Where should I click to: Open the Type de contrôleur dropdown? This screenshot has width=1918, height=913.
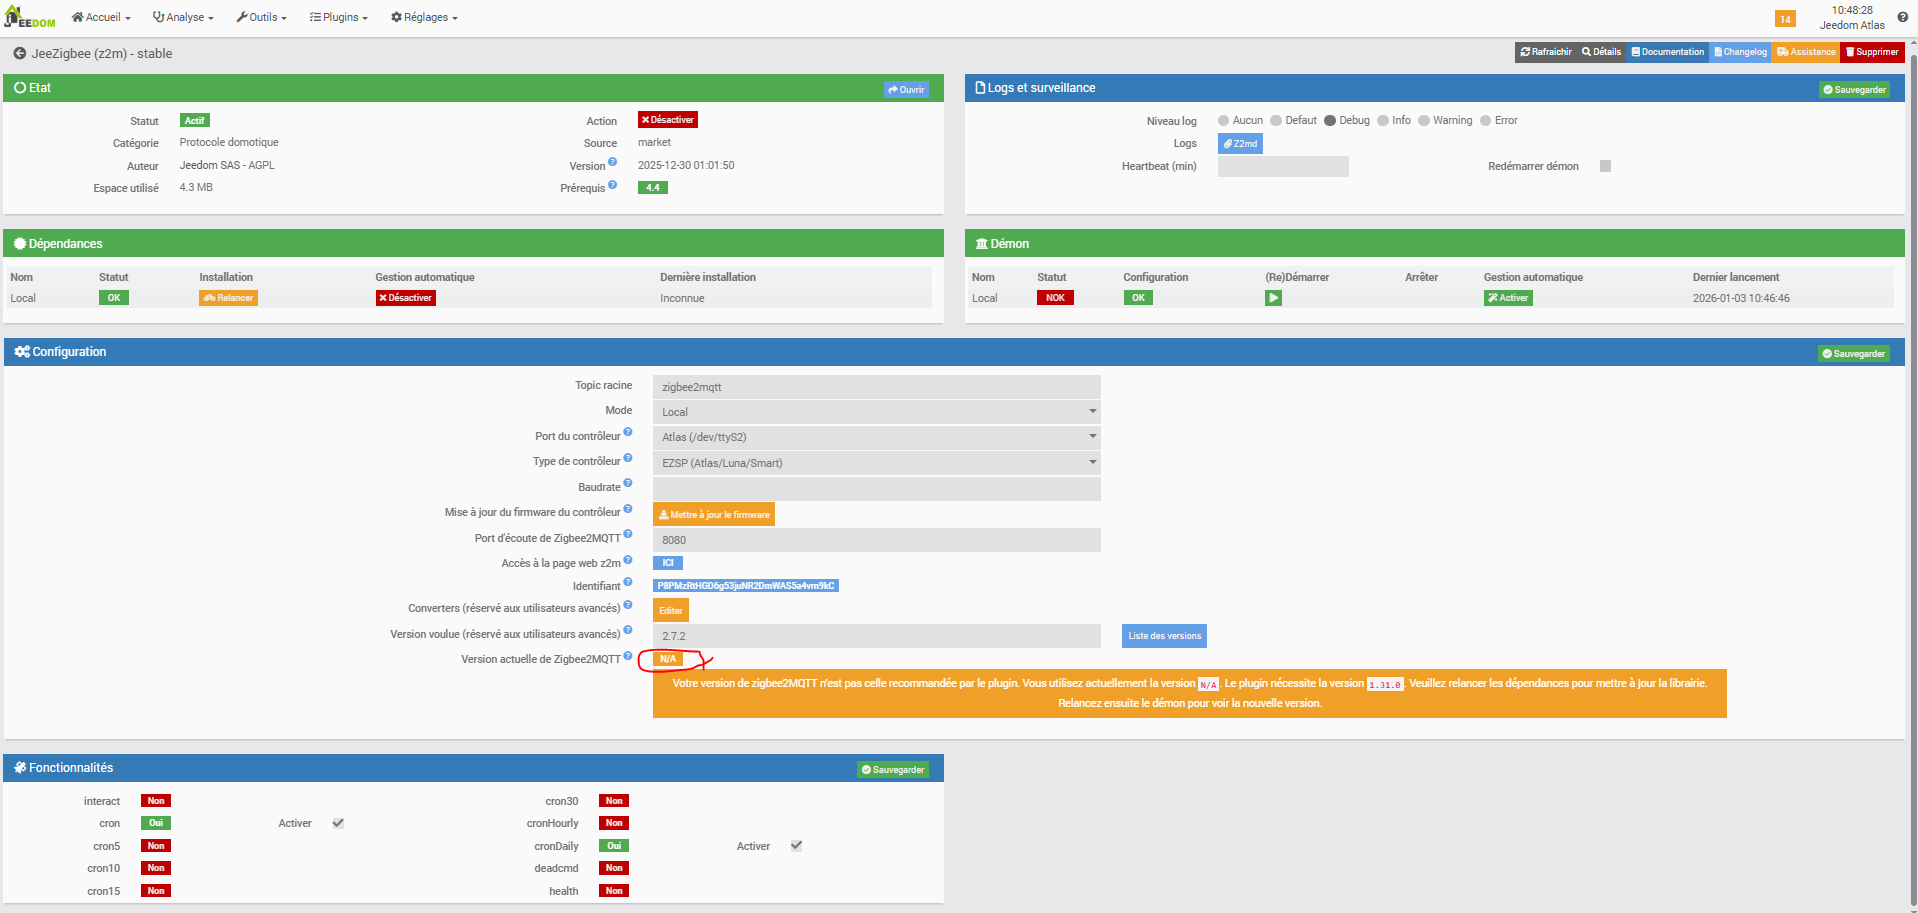877,463
